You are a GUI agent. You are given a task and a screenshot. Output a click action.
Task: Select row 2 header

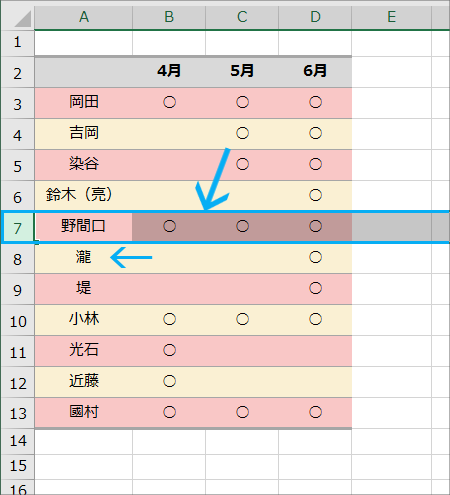(x=18, y=73)
